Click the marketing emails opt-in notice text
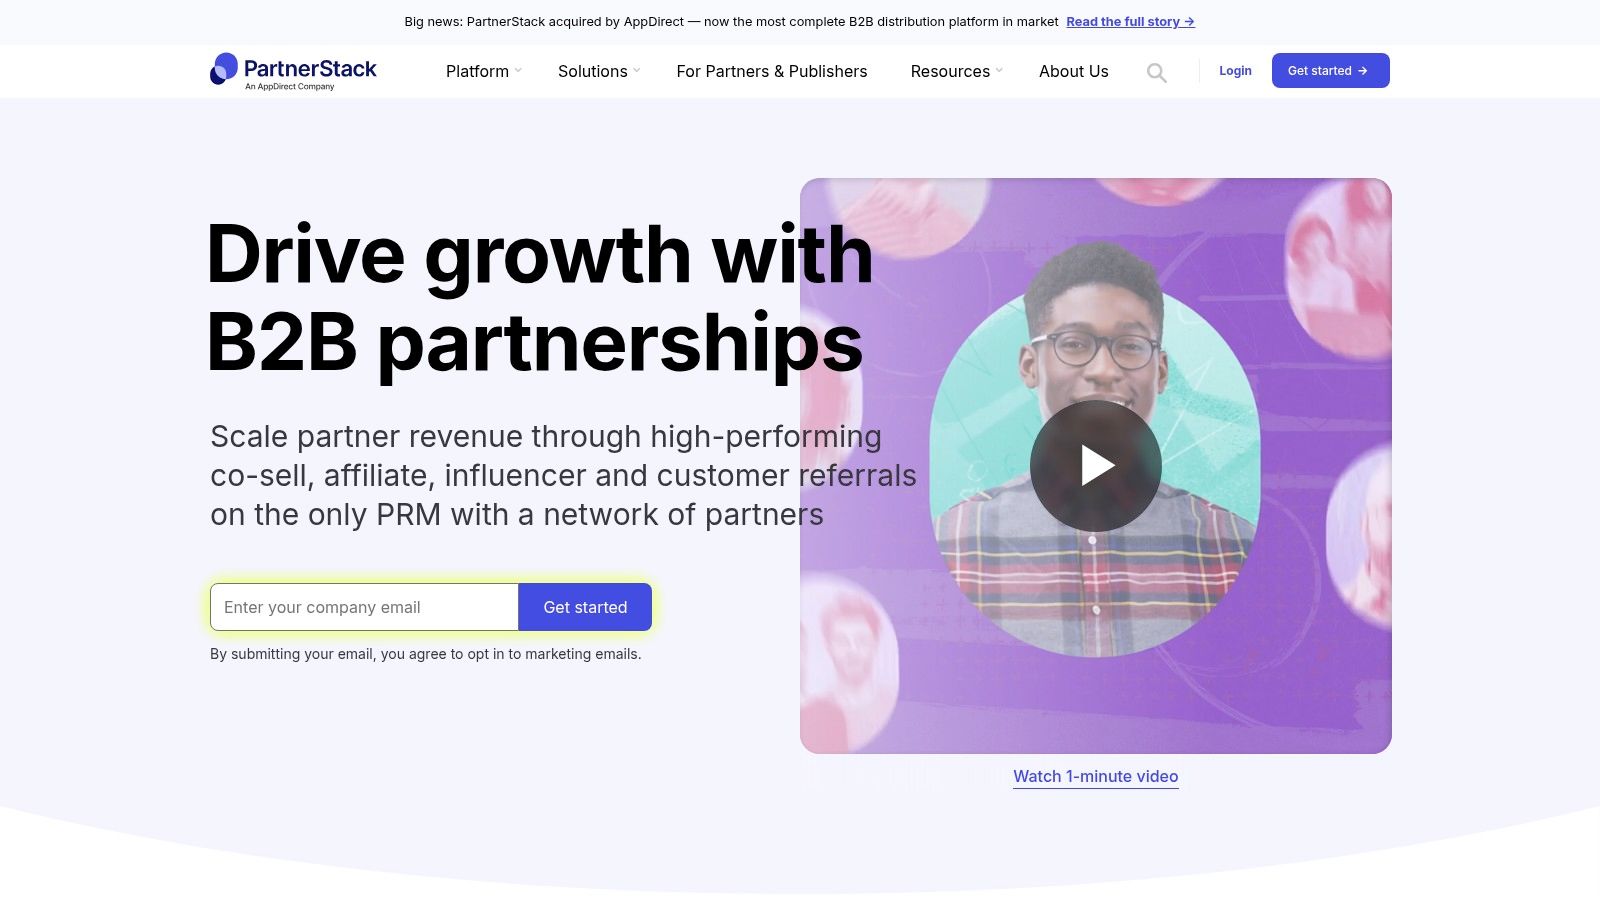 click(426, 654)
